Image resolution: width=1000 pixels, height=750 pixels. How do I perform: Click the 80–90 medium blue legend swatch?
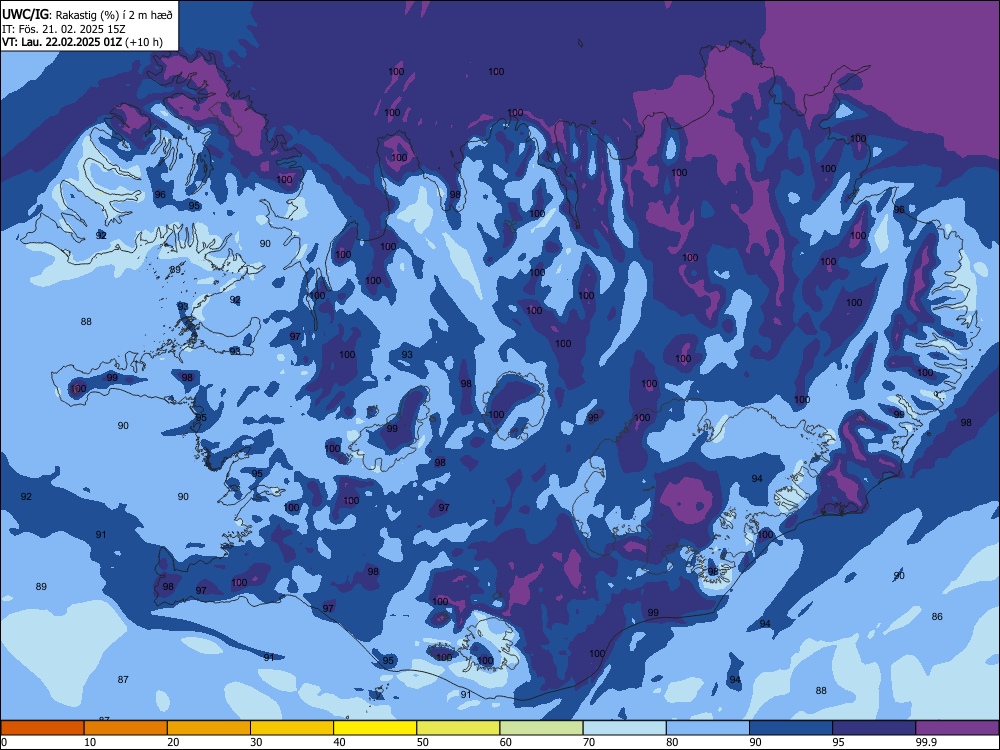(708, 728)
